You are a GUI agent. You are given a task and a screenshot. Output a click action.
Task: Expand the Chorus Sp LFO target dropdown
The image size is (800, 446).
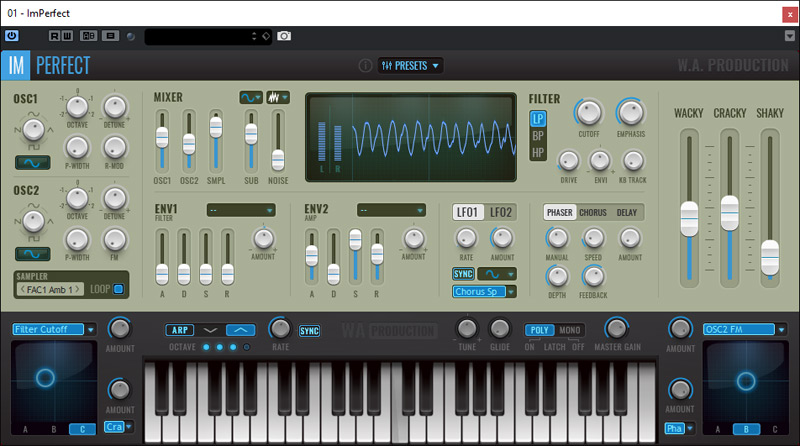point(483,292)
